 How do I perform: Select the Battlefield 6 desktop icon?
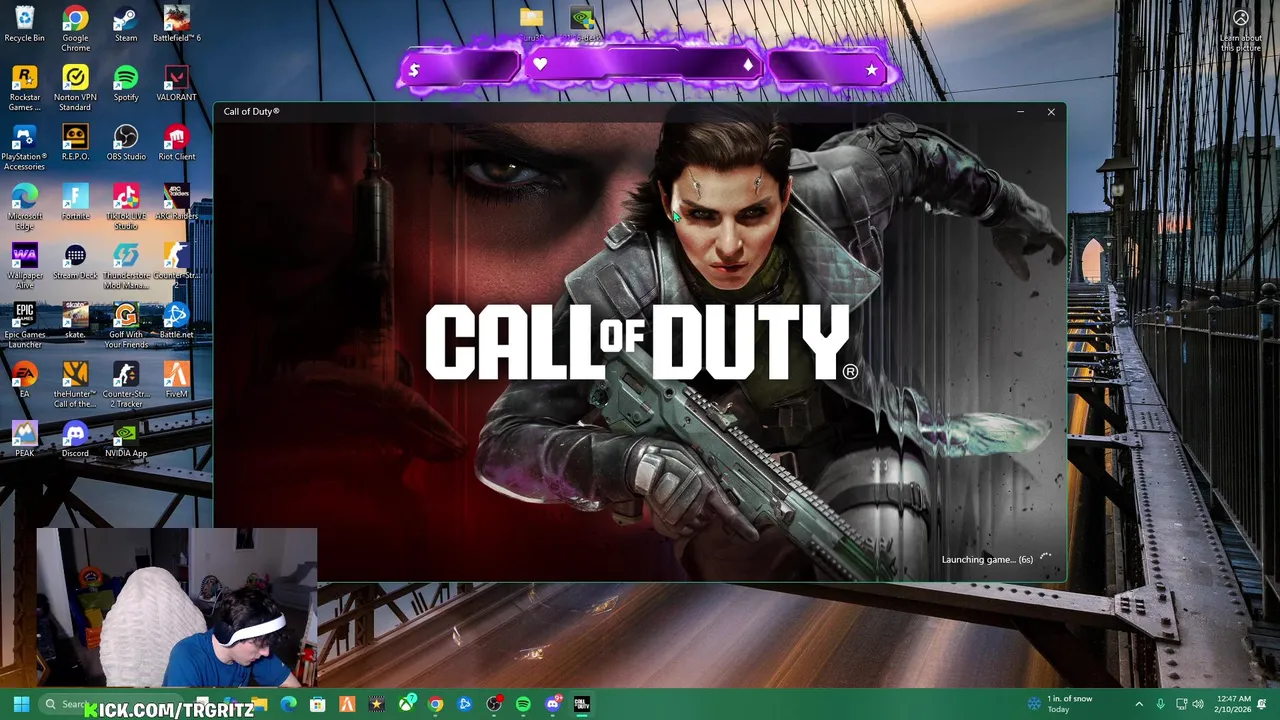pyautogui.click(x=177, y=25)
